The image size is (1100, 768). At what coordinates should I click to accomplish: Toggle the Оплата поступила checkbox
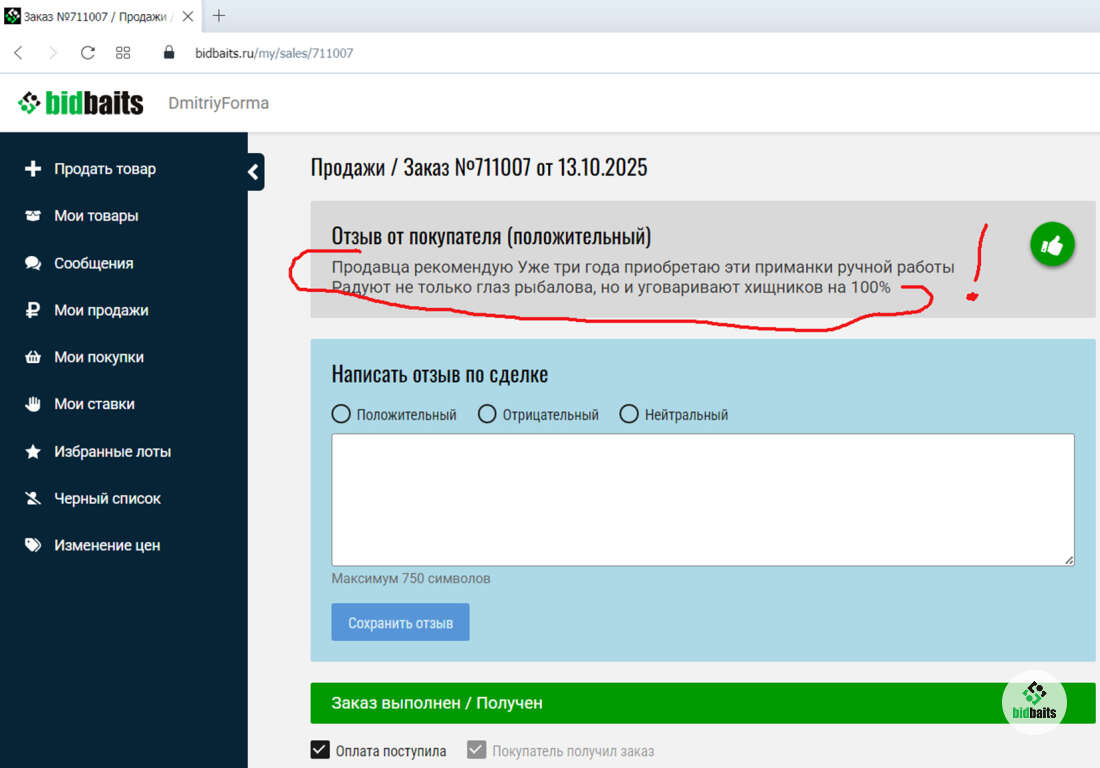coord(320,750)
